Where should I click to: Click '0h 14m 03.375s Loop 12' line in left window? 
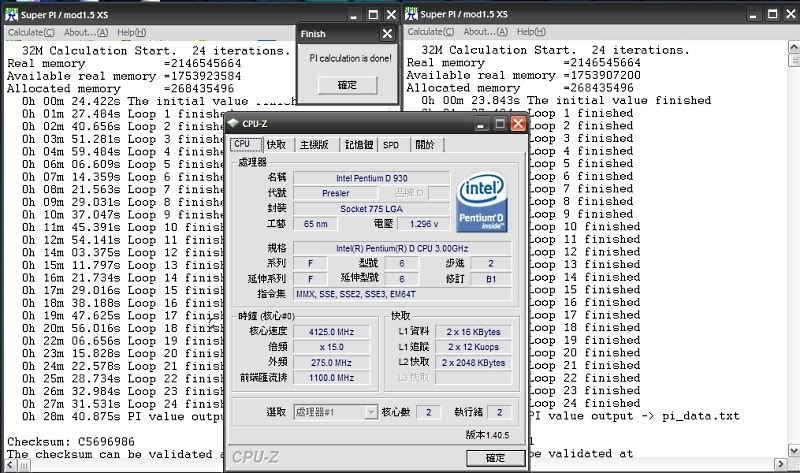pos(122,253)
